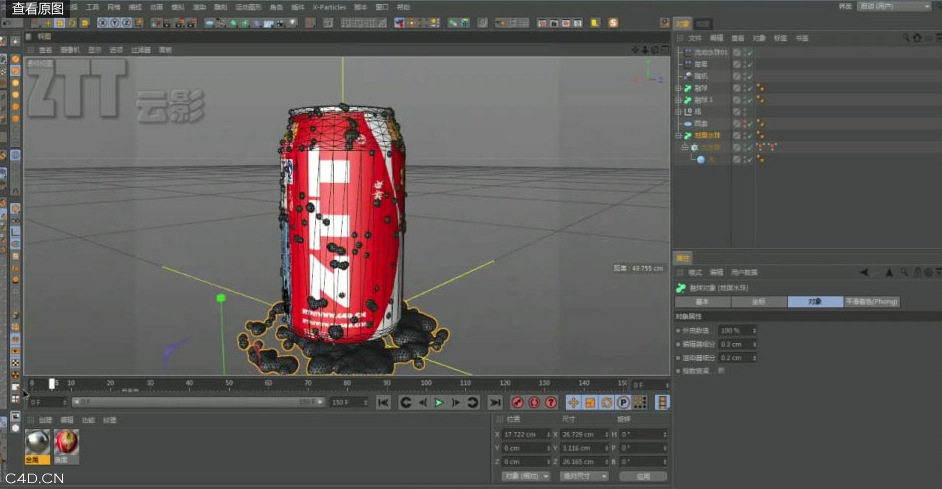This screenshot has width=942, height=489.
Task: Expand the 融球 object tree node
Action: pyautogui.click(x=679, y=88)
